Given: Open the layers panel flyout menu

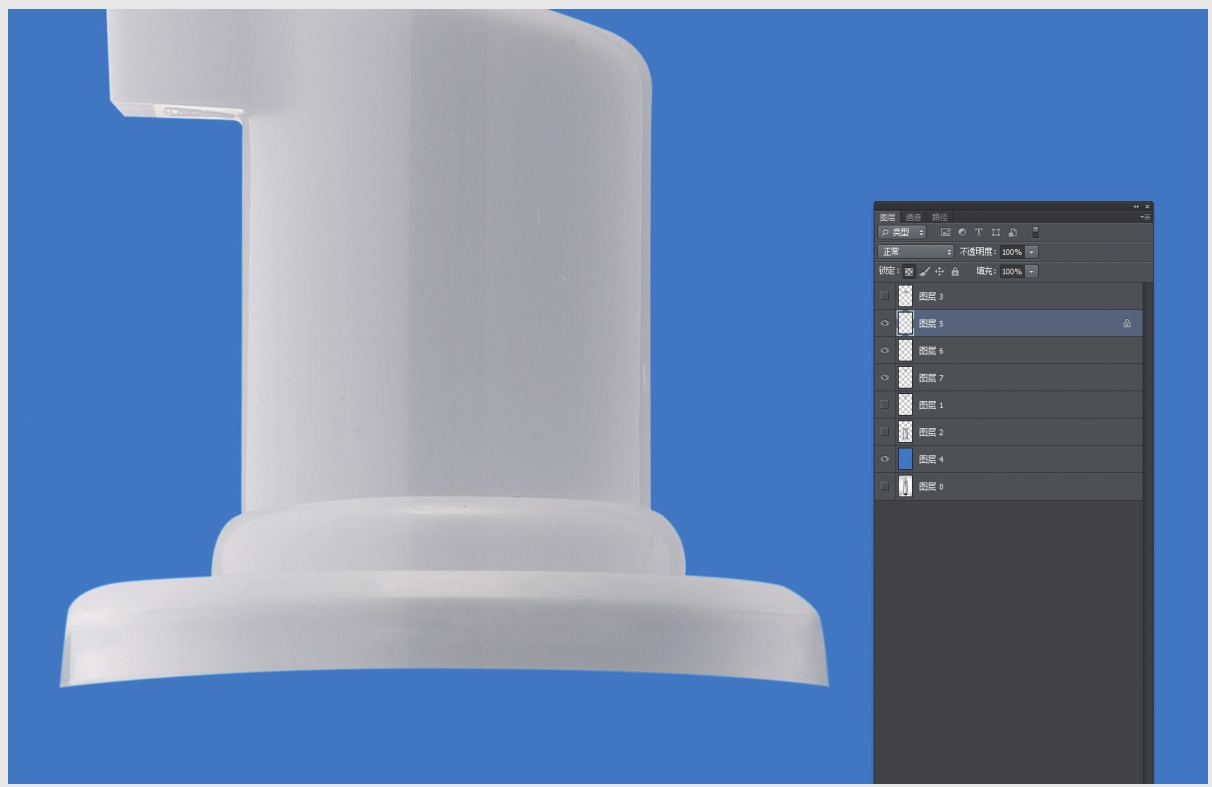Looking at the screenshot, I should click(x=1145, y=217).
